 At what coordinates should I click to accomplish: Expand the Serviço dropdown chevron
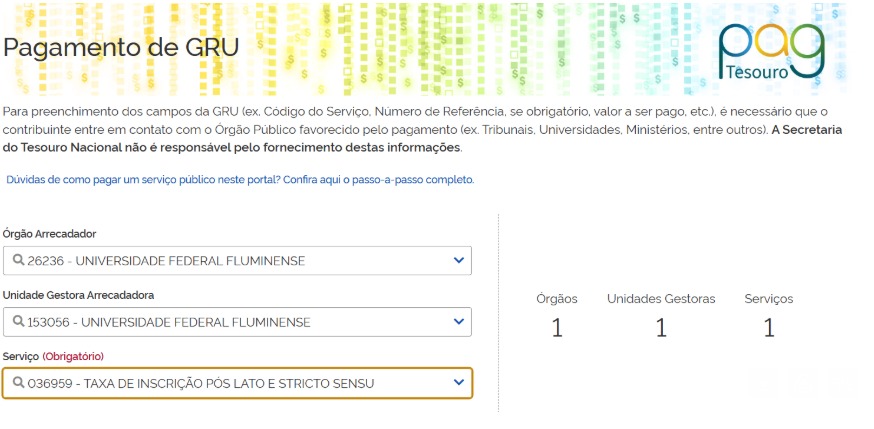459,383
